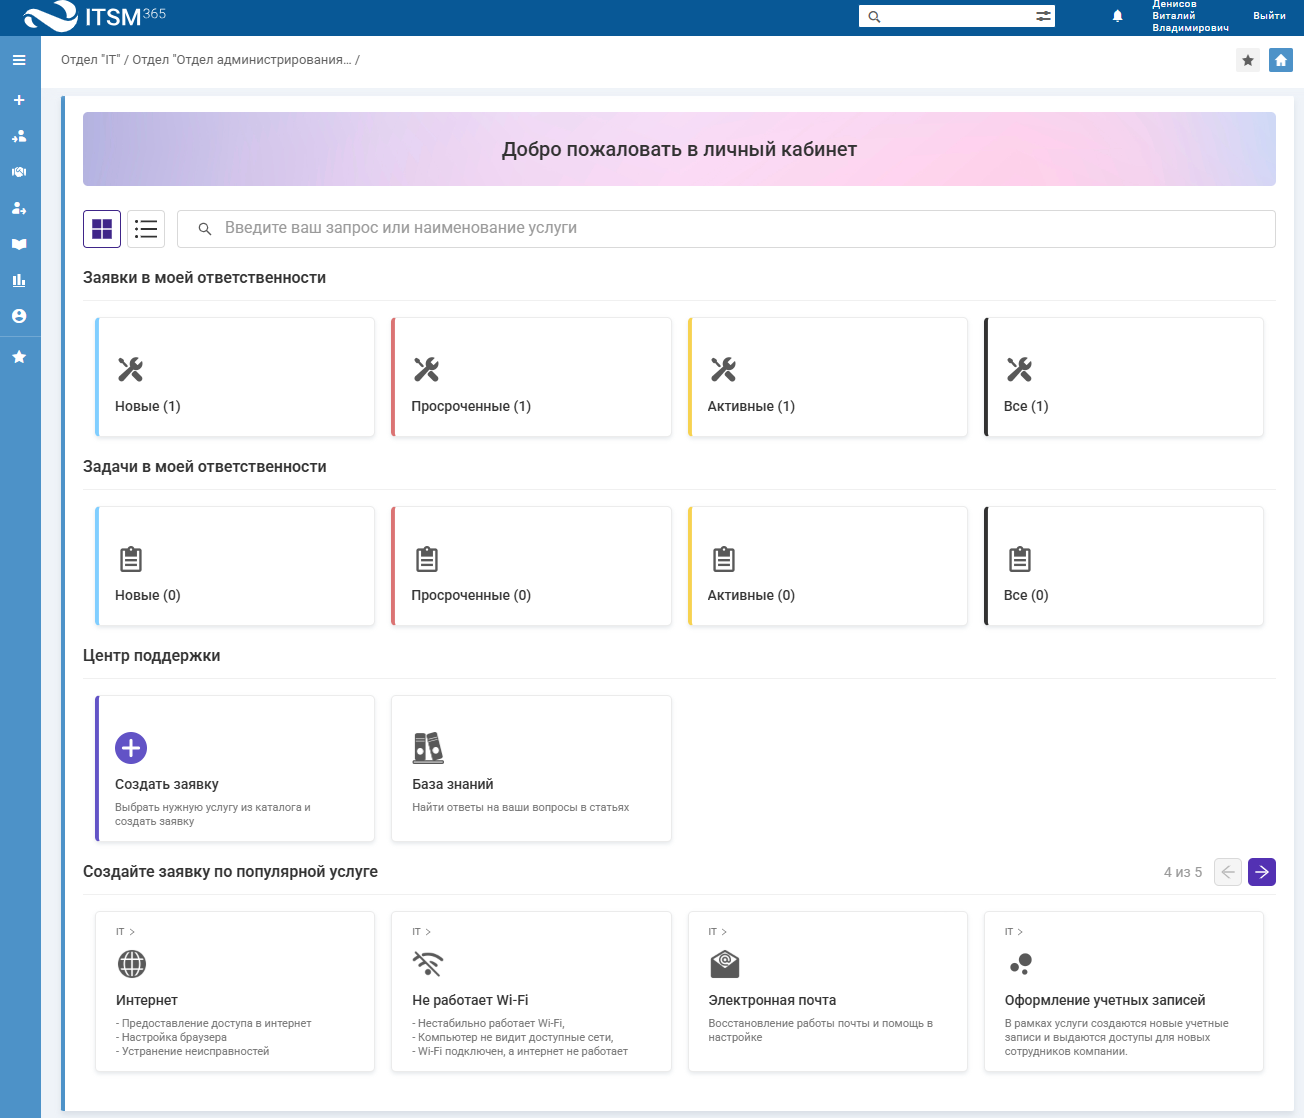Click the plus icon in left sidebar
Viewport: 1304px width, 1118px height.
click(19, 100)
